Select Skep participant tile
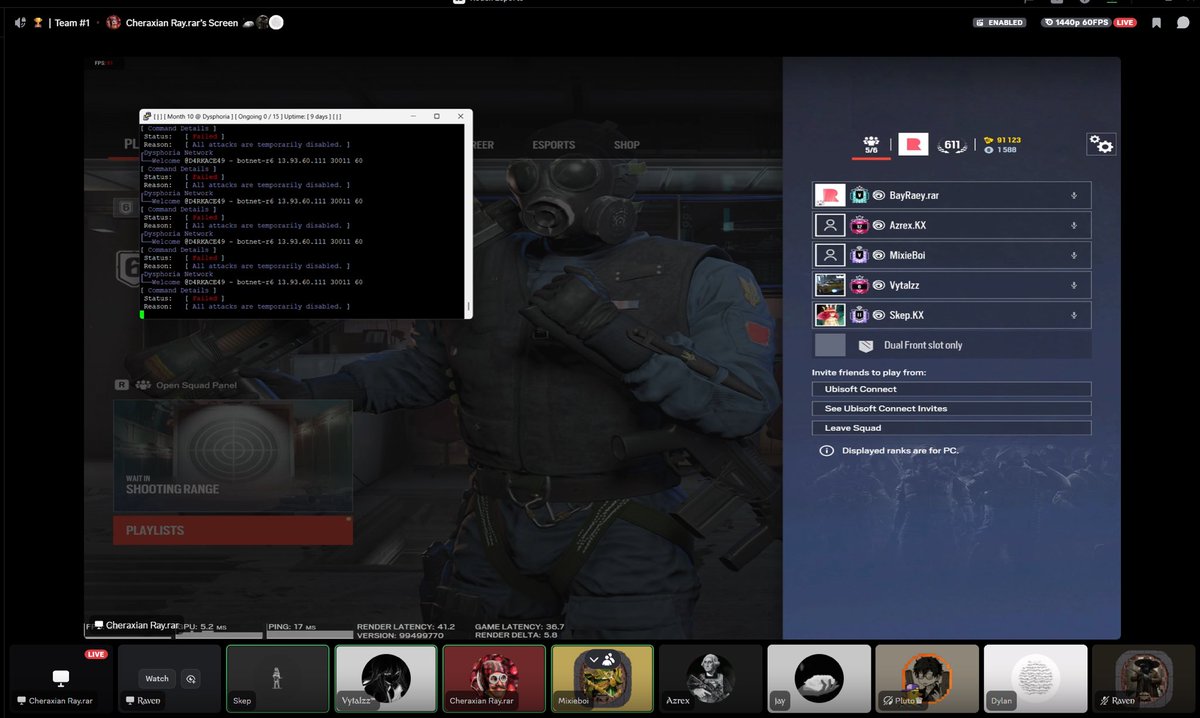 [x=276, y=678]
